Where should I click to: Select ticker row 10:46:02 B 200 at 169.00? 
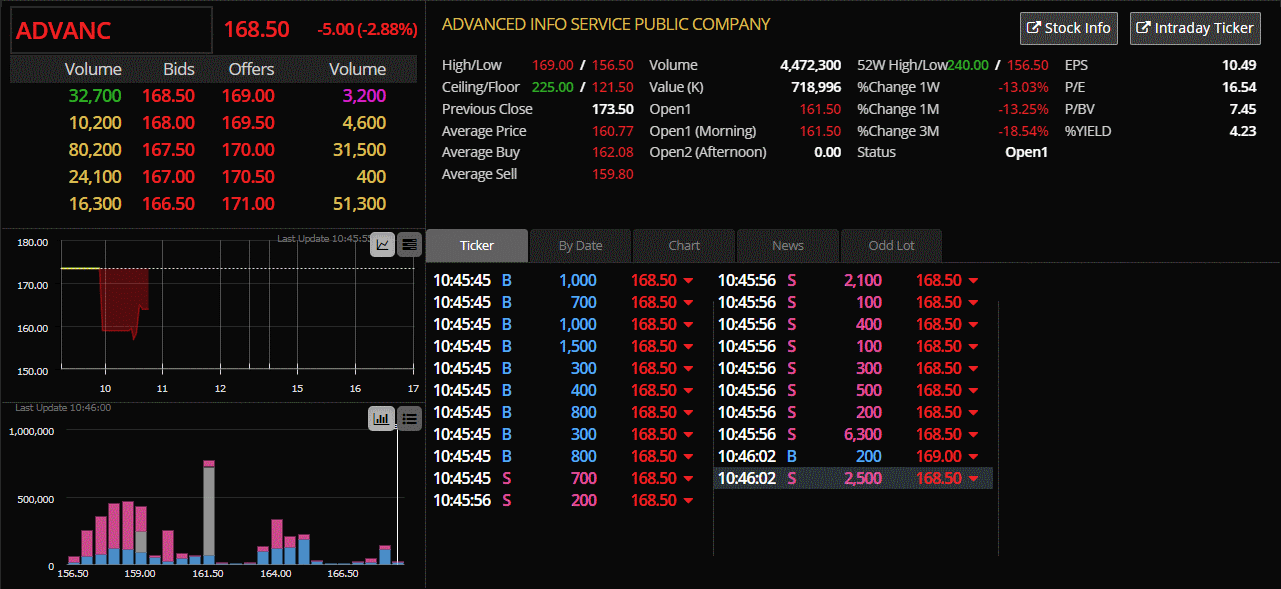[854, 456]
